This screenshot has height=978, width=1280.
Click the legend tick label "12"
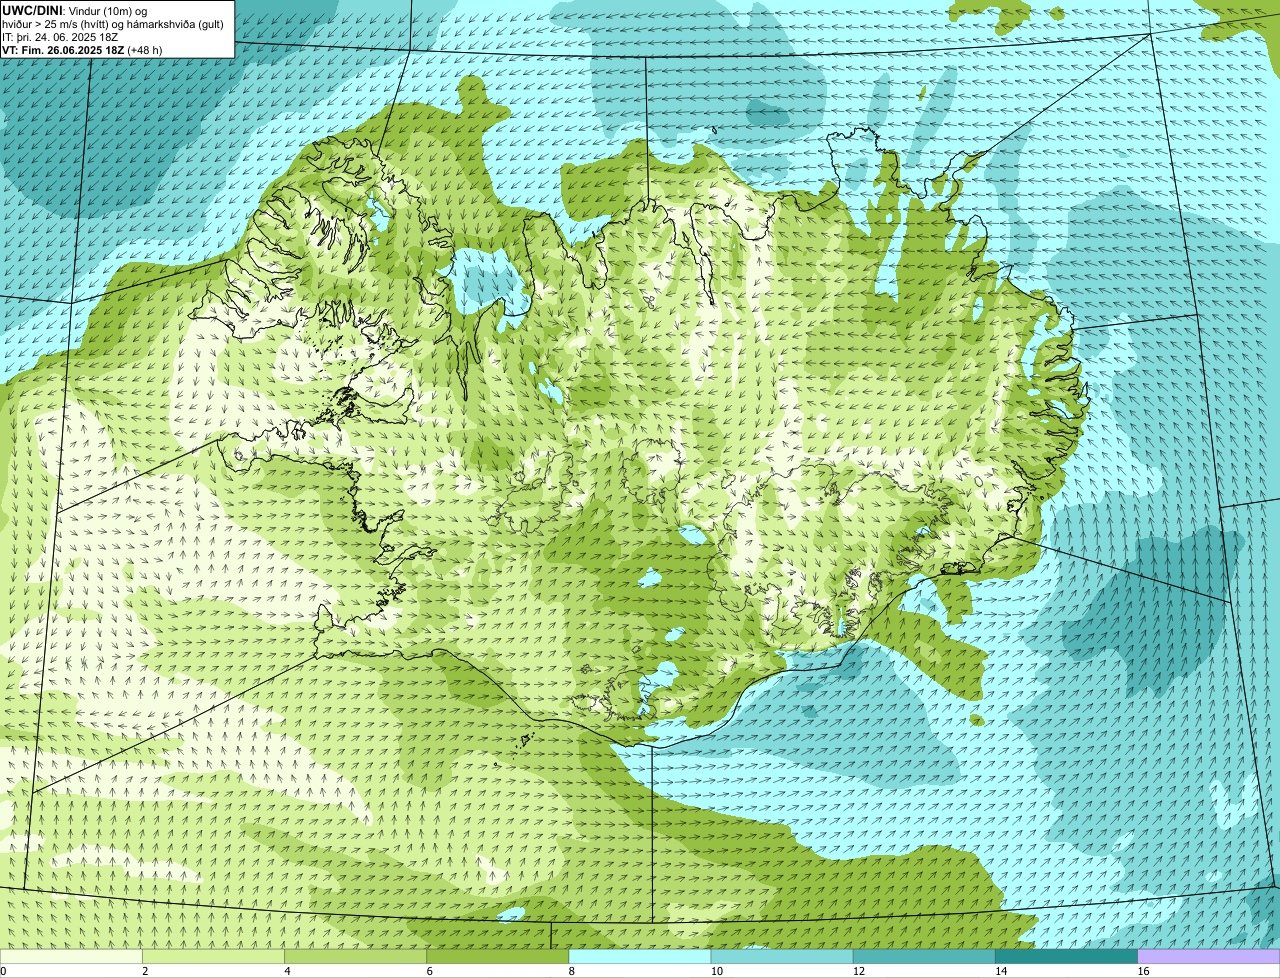point(859,971)
